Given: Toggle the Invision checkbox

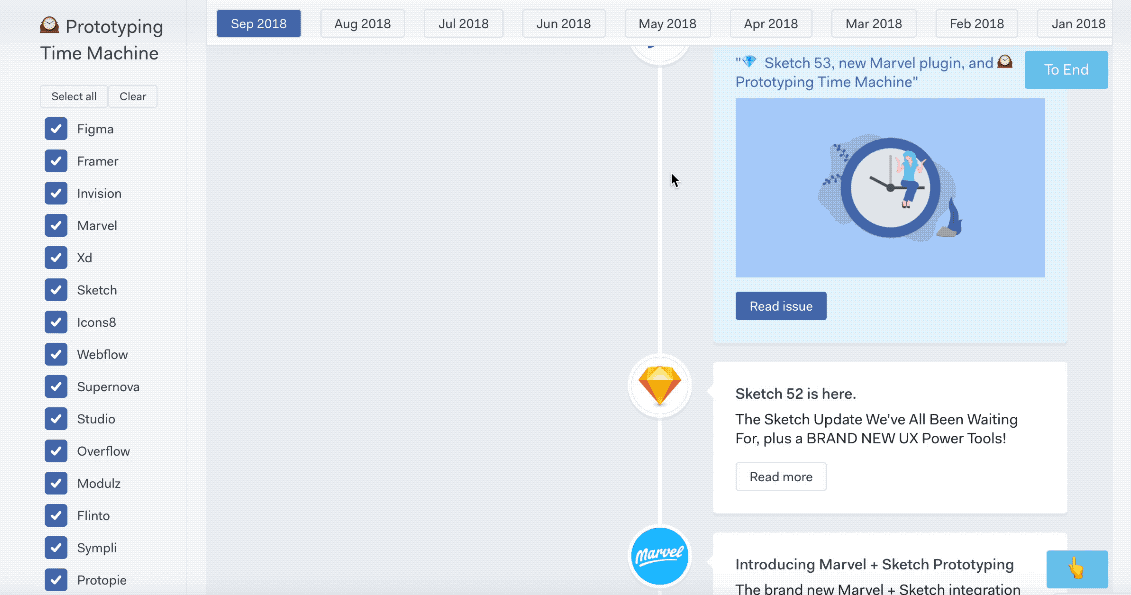Looking at the screenshot, I should 56,193.
